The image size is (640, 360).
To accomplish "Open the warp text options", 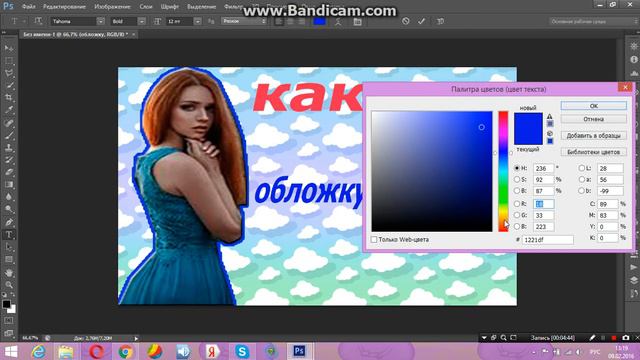I will 338,22.
